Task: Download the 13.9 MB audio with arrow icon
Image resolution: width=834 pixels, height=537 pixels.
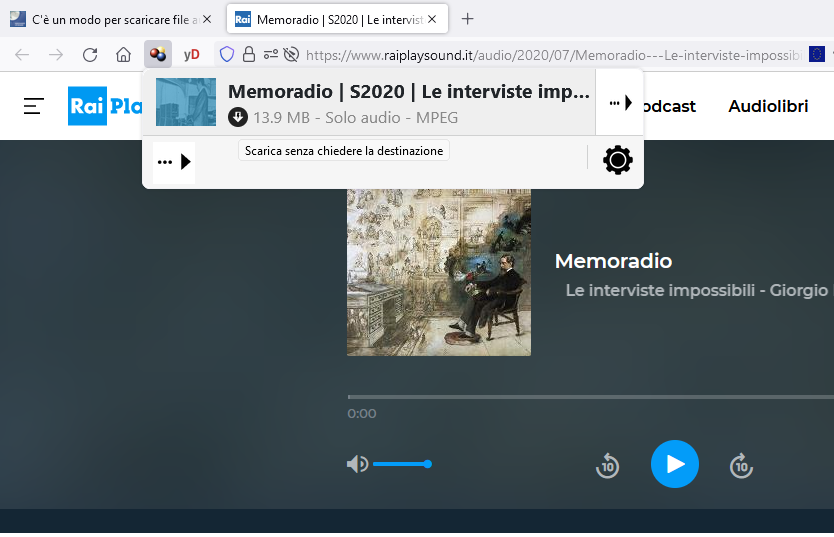Action: [238, 117]
